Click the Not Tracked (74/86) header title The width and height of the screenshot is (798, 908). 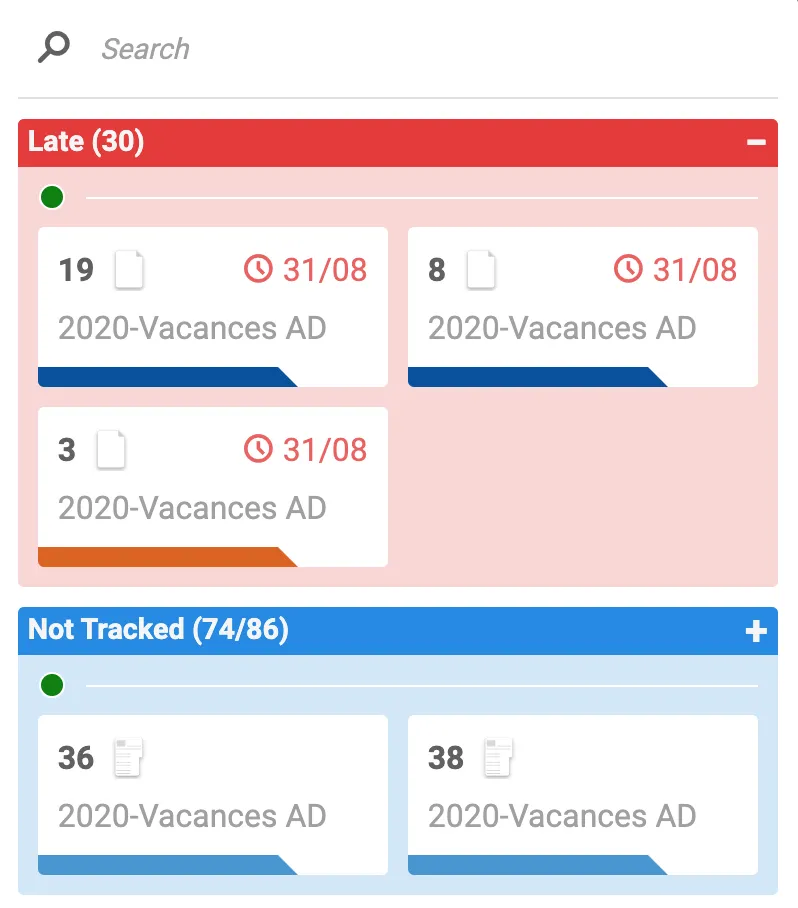pyautogui.click(x=158, y=630)
